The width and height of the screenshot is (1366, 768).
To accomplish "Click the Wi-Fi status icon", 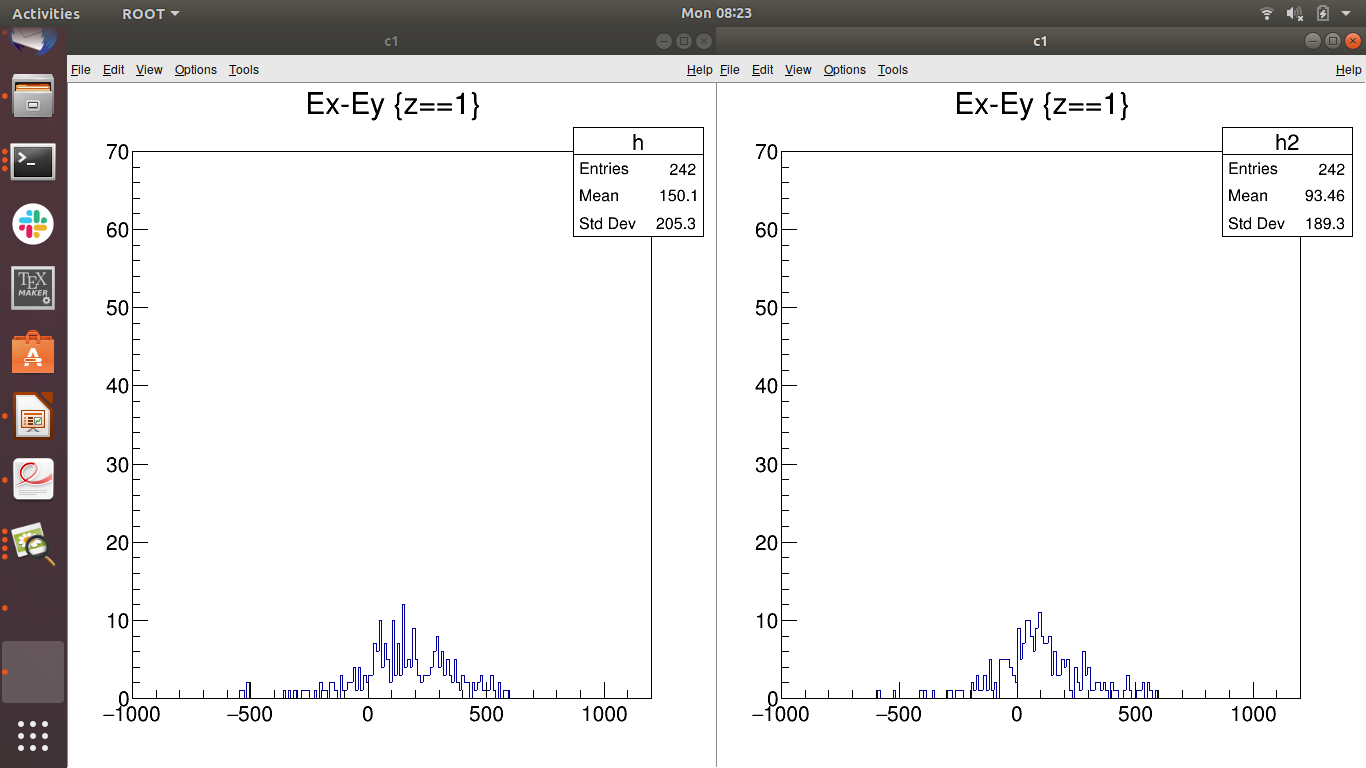I will tap(1267, 13).
